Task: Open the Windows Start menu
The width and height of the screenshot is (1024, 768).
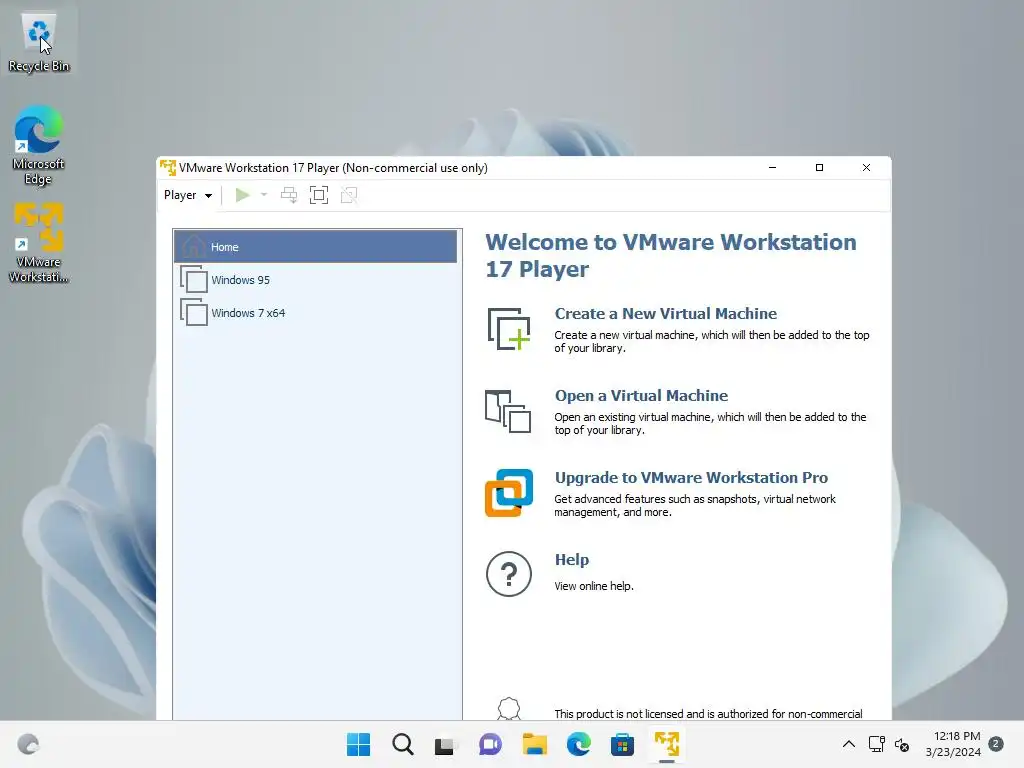Action: coord(359,744)
